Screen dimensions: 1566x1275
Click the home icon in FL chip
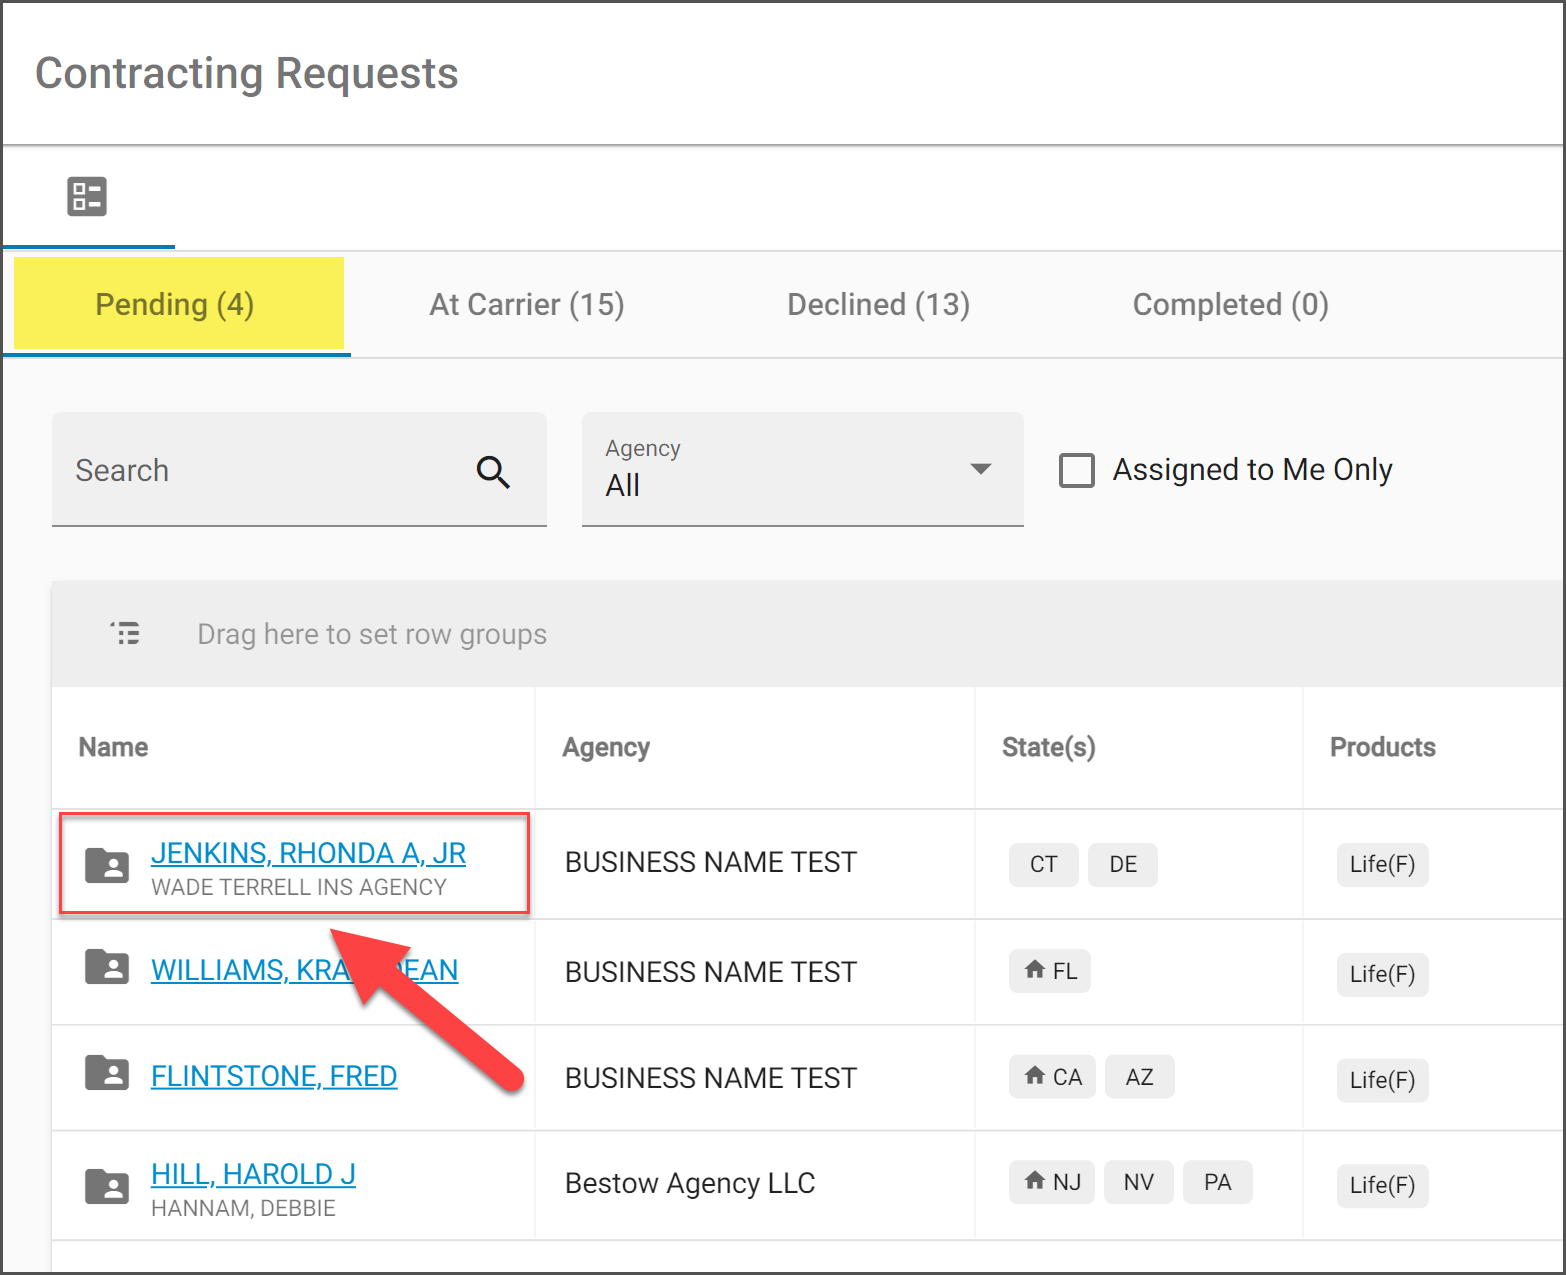1035,969
